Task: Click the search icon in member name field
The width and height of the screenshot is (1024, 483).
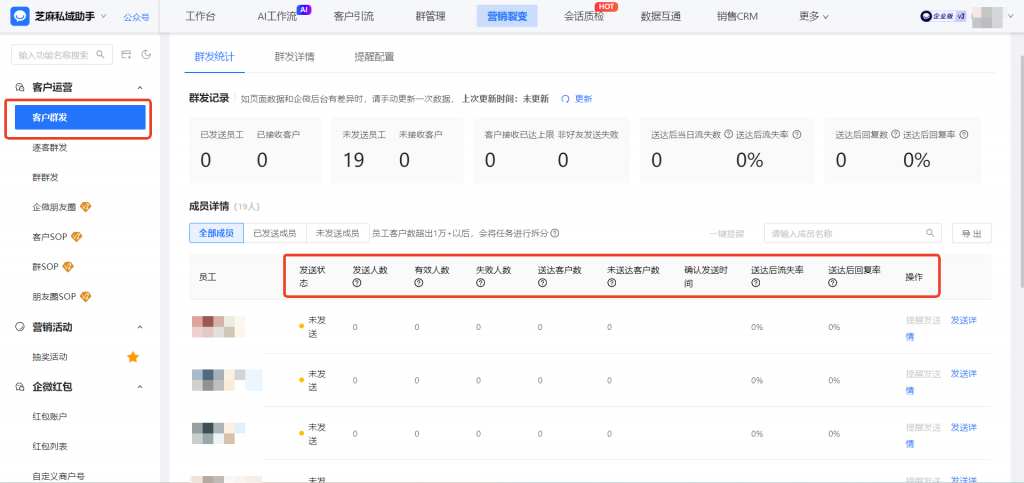Action: click(930, 233)
